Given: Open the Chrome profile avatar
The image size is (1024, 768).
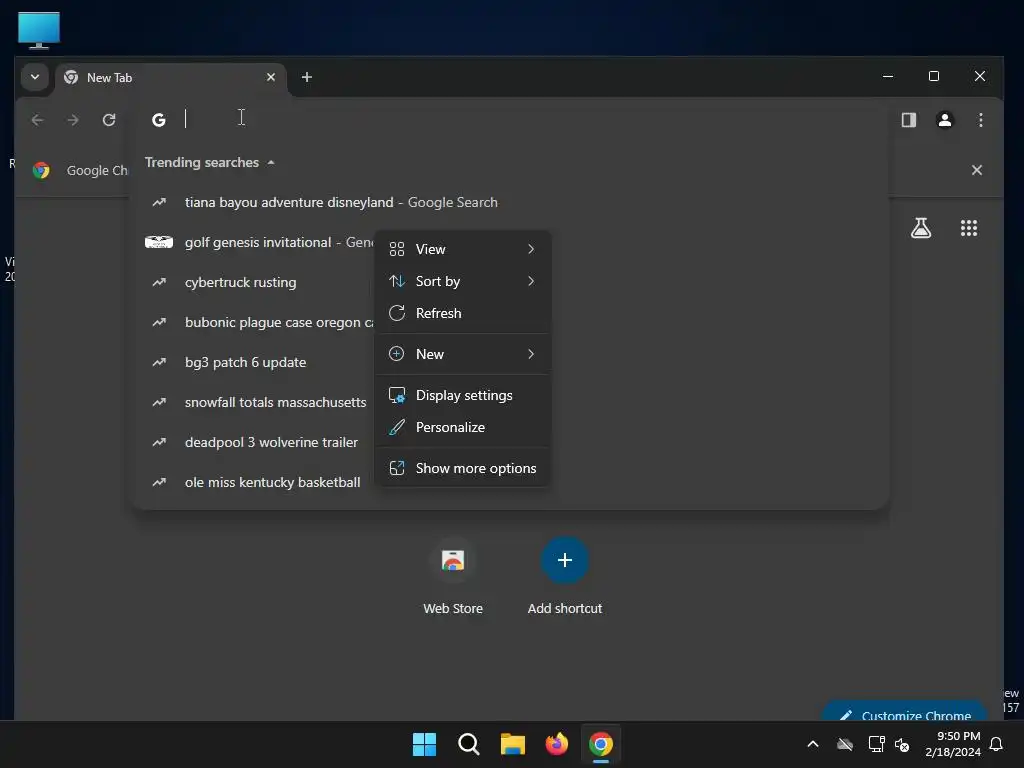Looking at the screenshot, I should (944, 120).
